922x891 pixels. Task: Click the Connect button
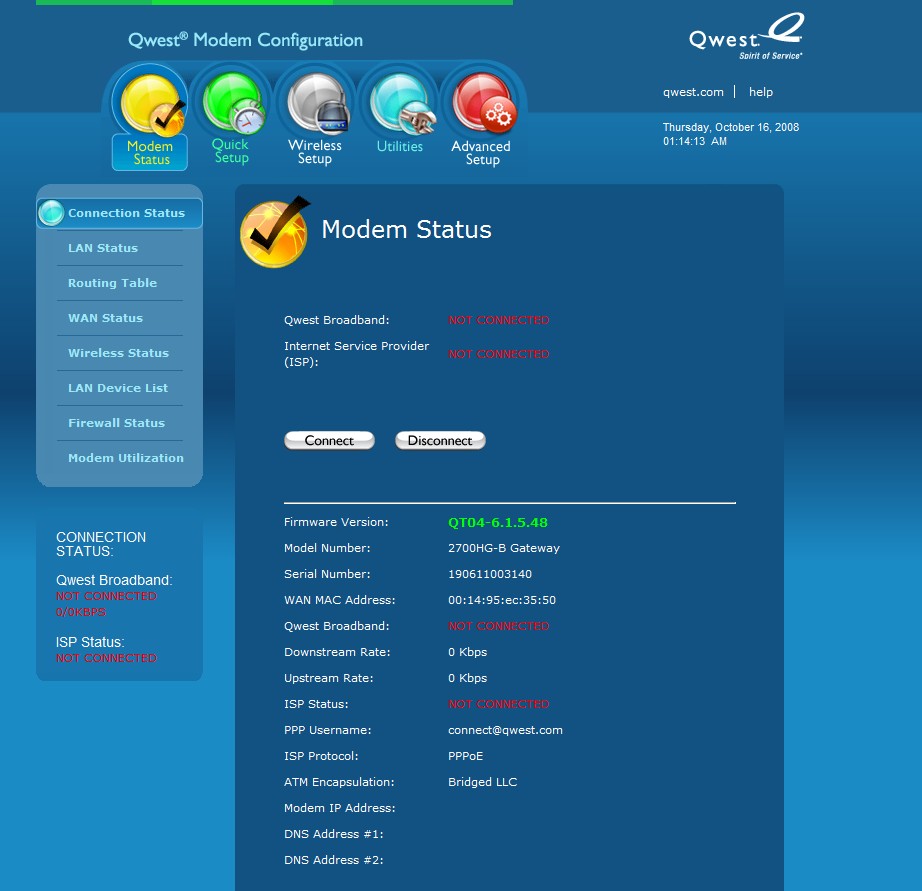pos(329,441)
